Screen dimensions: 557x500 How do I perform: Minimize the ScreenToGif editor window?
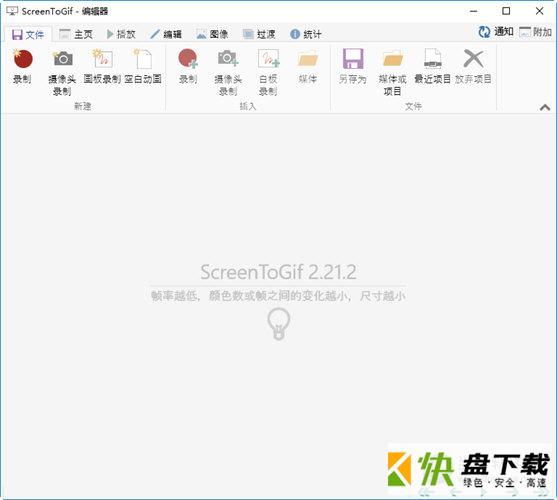point(474,11)
